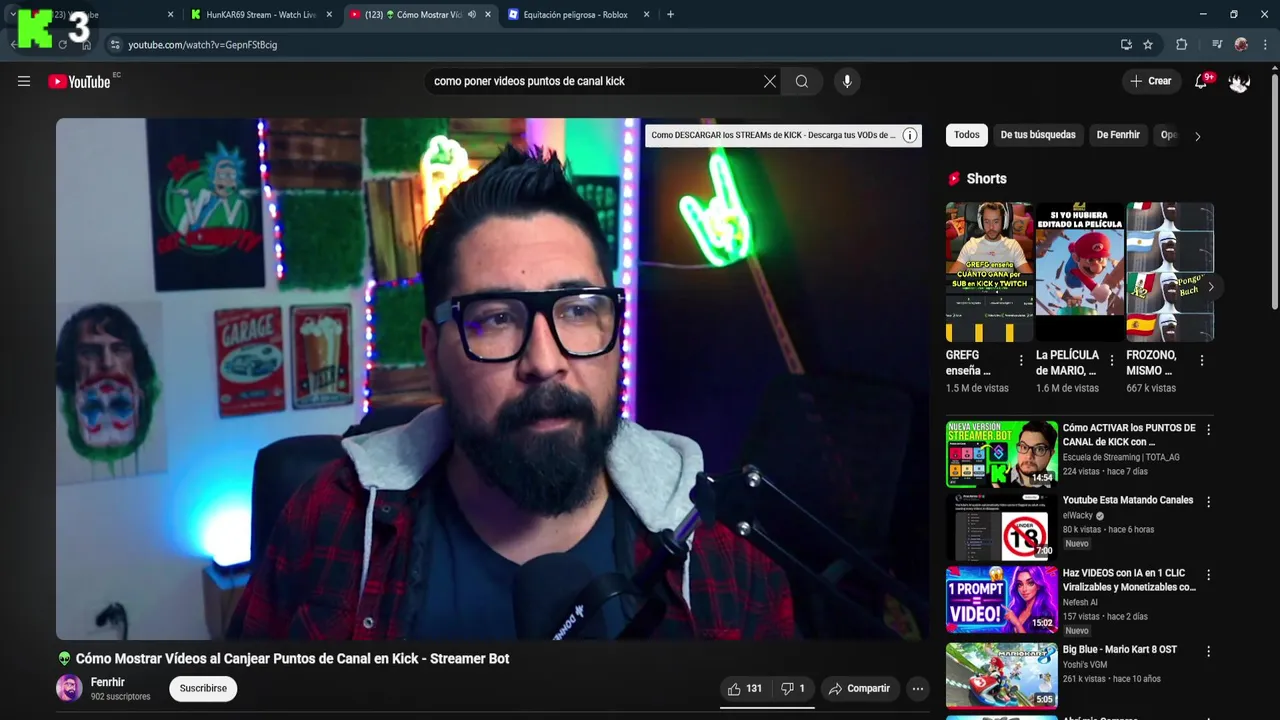
Task: Mute the playing YouTube tab via speaker icon
Action: 472,15
